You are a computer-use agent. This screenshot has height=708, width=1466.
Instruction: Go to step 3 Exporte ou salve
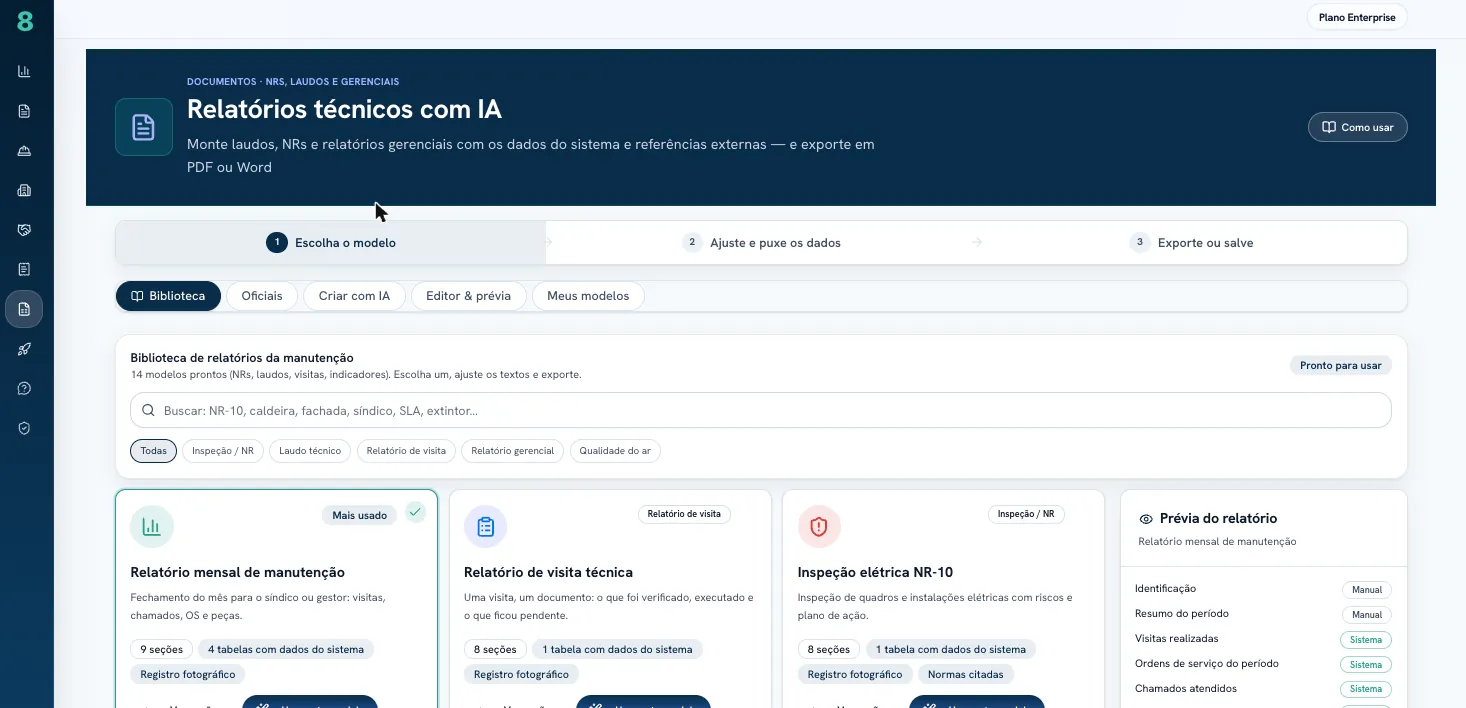coord(1192,242)
